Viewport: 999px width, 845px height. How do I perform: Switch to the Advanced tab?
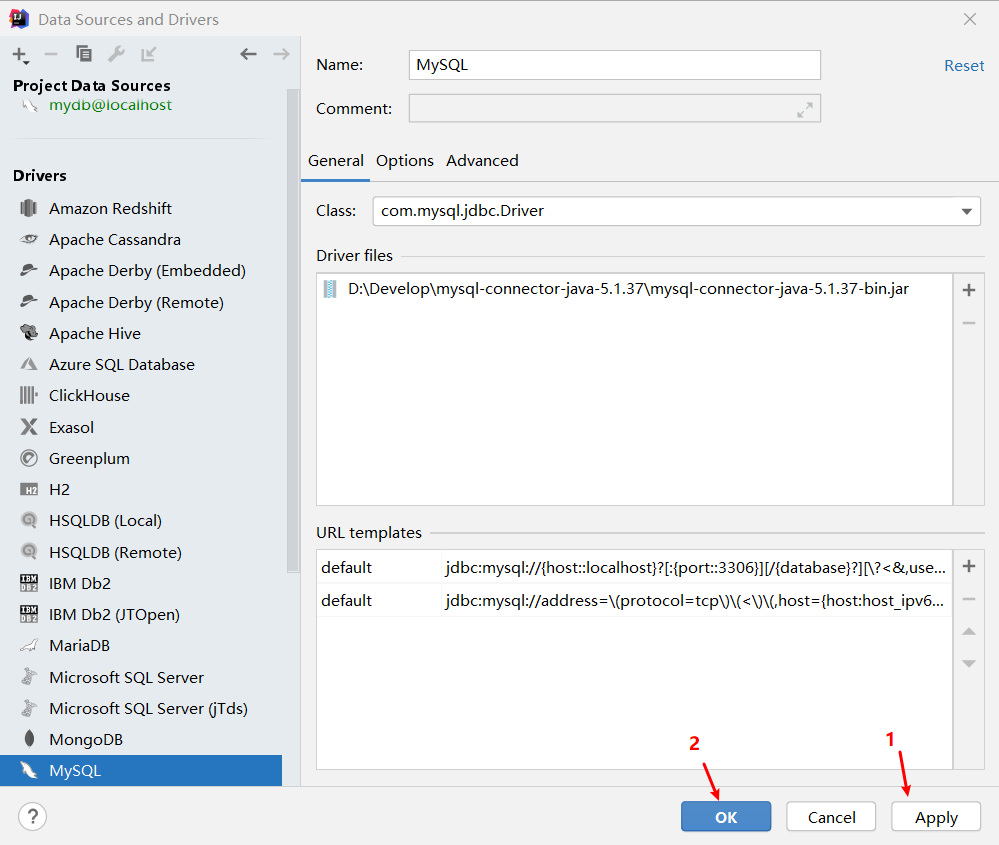[x=482, y=161]
